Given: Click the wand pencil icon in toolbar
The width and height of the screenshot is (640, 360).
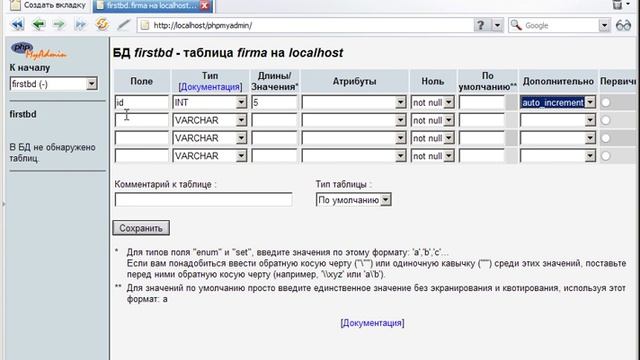Looking at the screenshot, I should click(123, 25).
